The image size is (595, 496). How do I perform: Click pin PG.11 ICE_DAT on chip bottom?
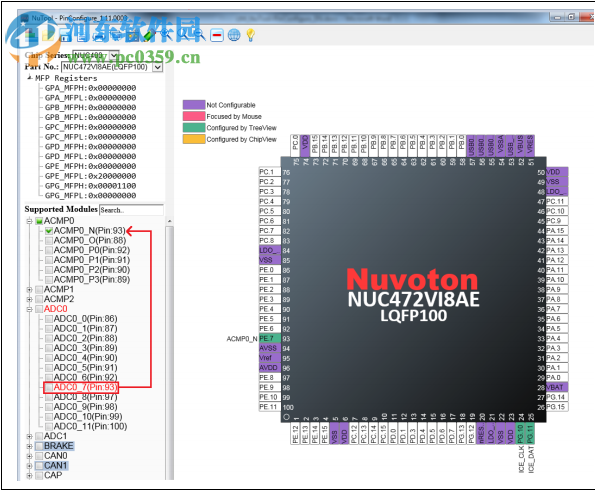(530, 433)
